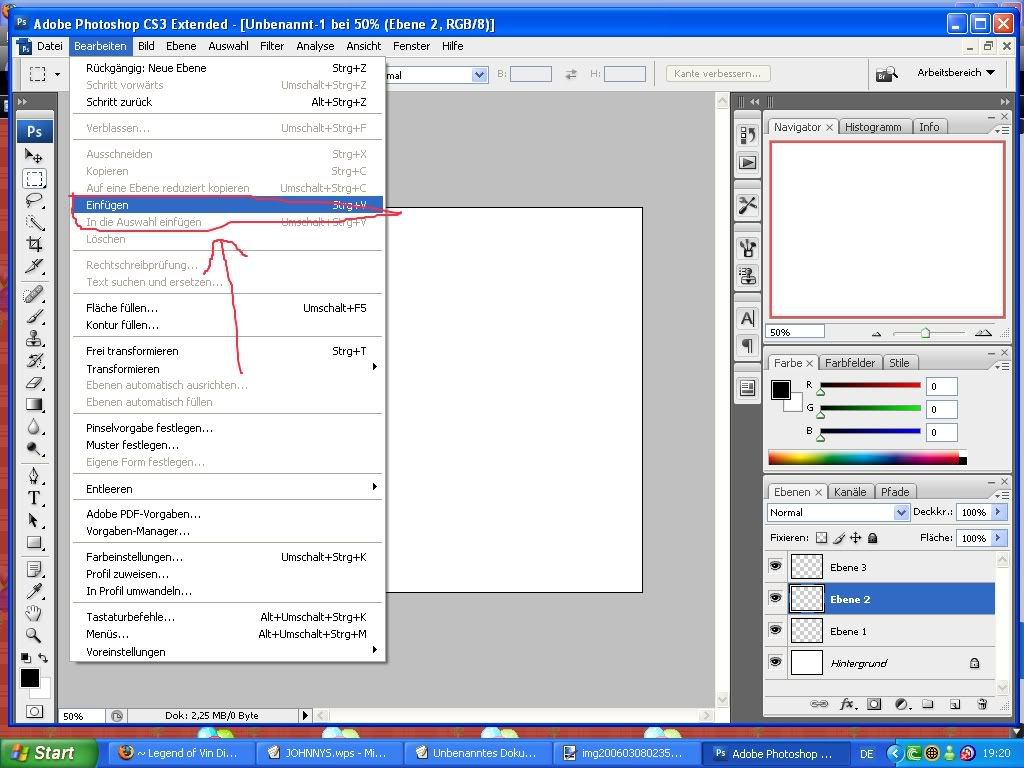Select the Healing Brush tool
This screenshot has height=768, width=1024.
(x=34, y=295)
